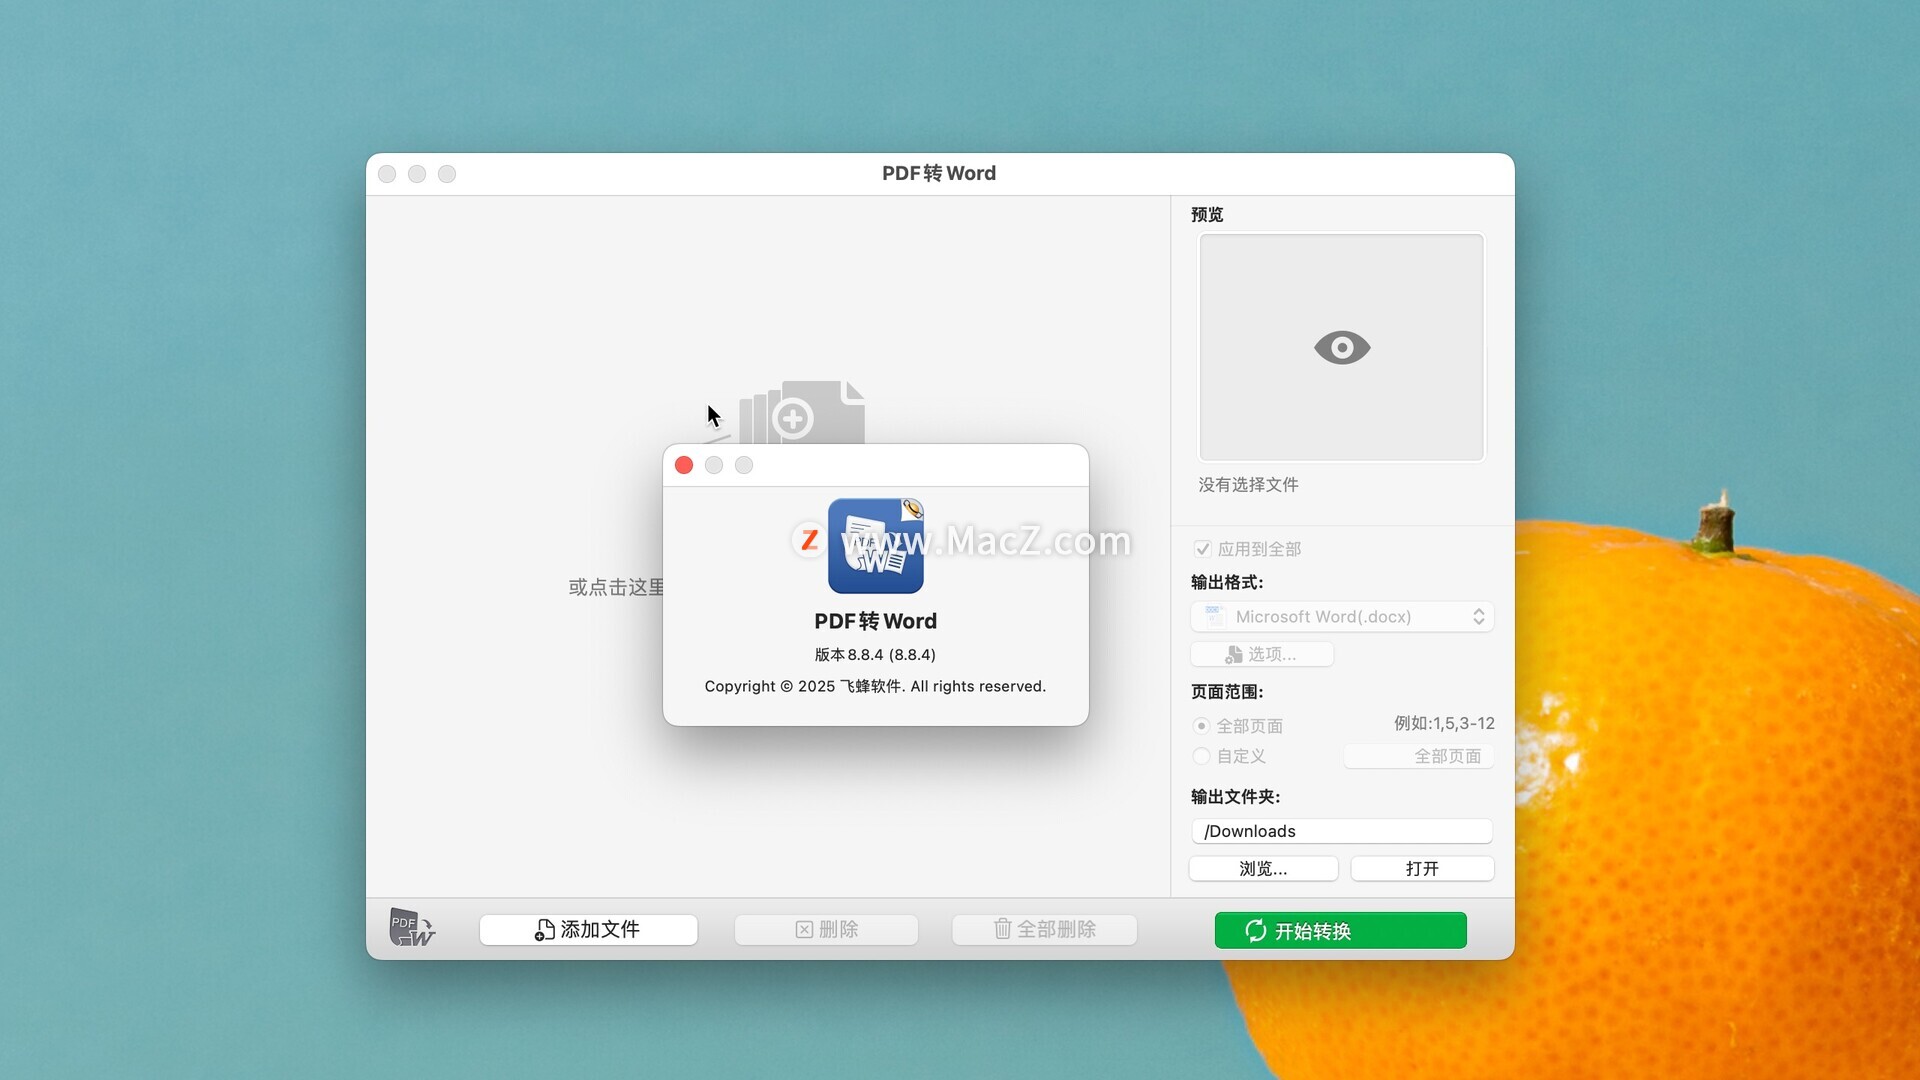This screenshot has width=1920, height=1080.
Task: Click the docx file icon in format dropdown
Action: point(1214,616)
